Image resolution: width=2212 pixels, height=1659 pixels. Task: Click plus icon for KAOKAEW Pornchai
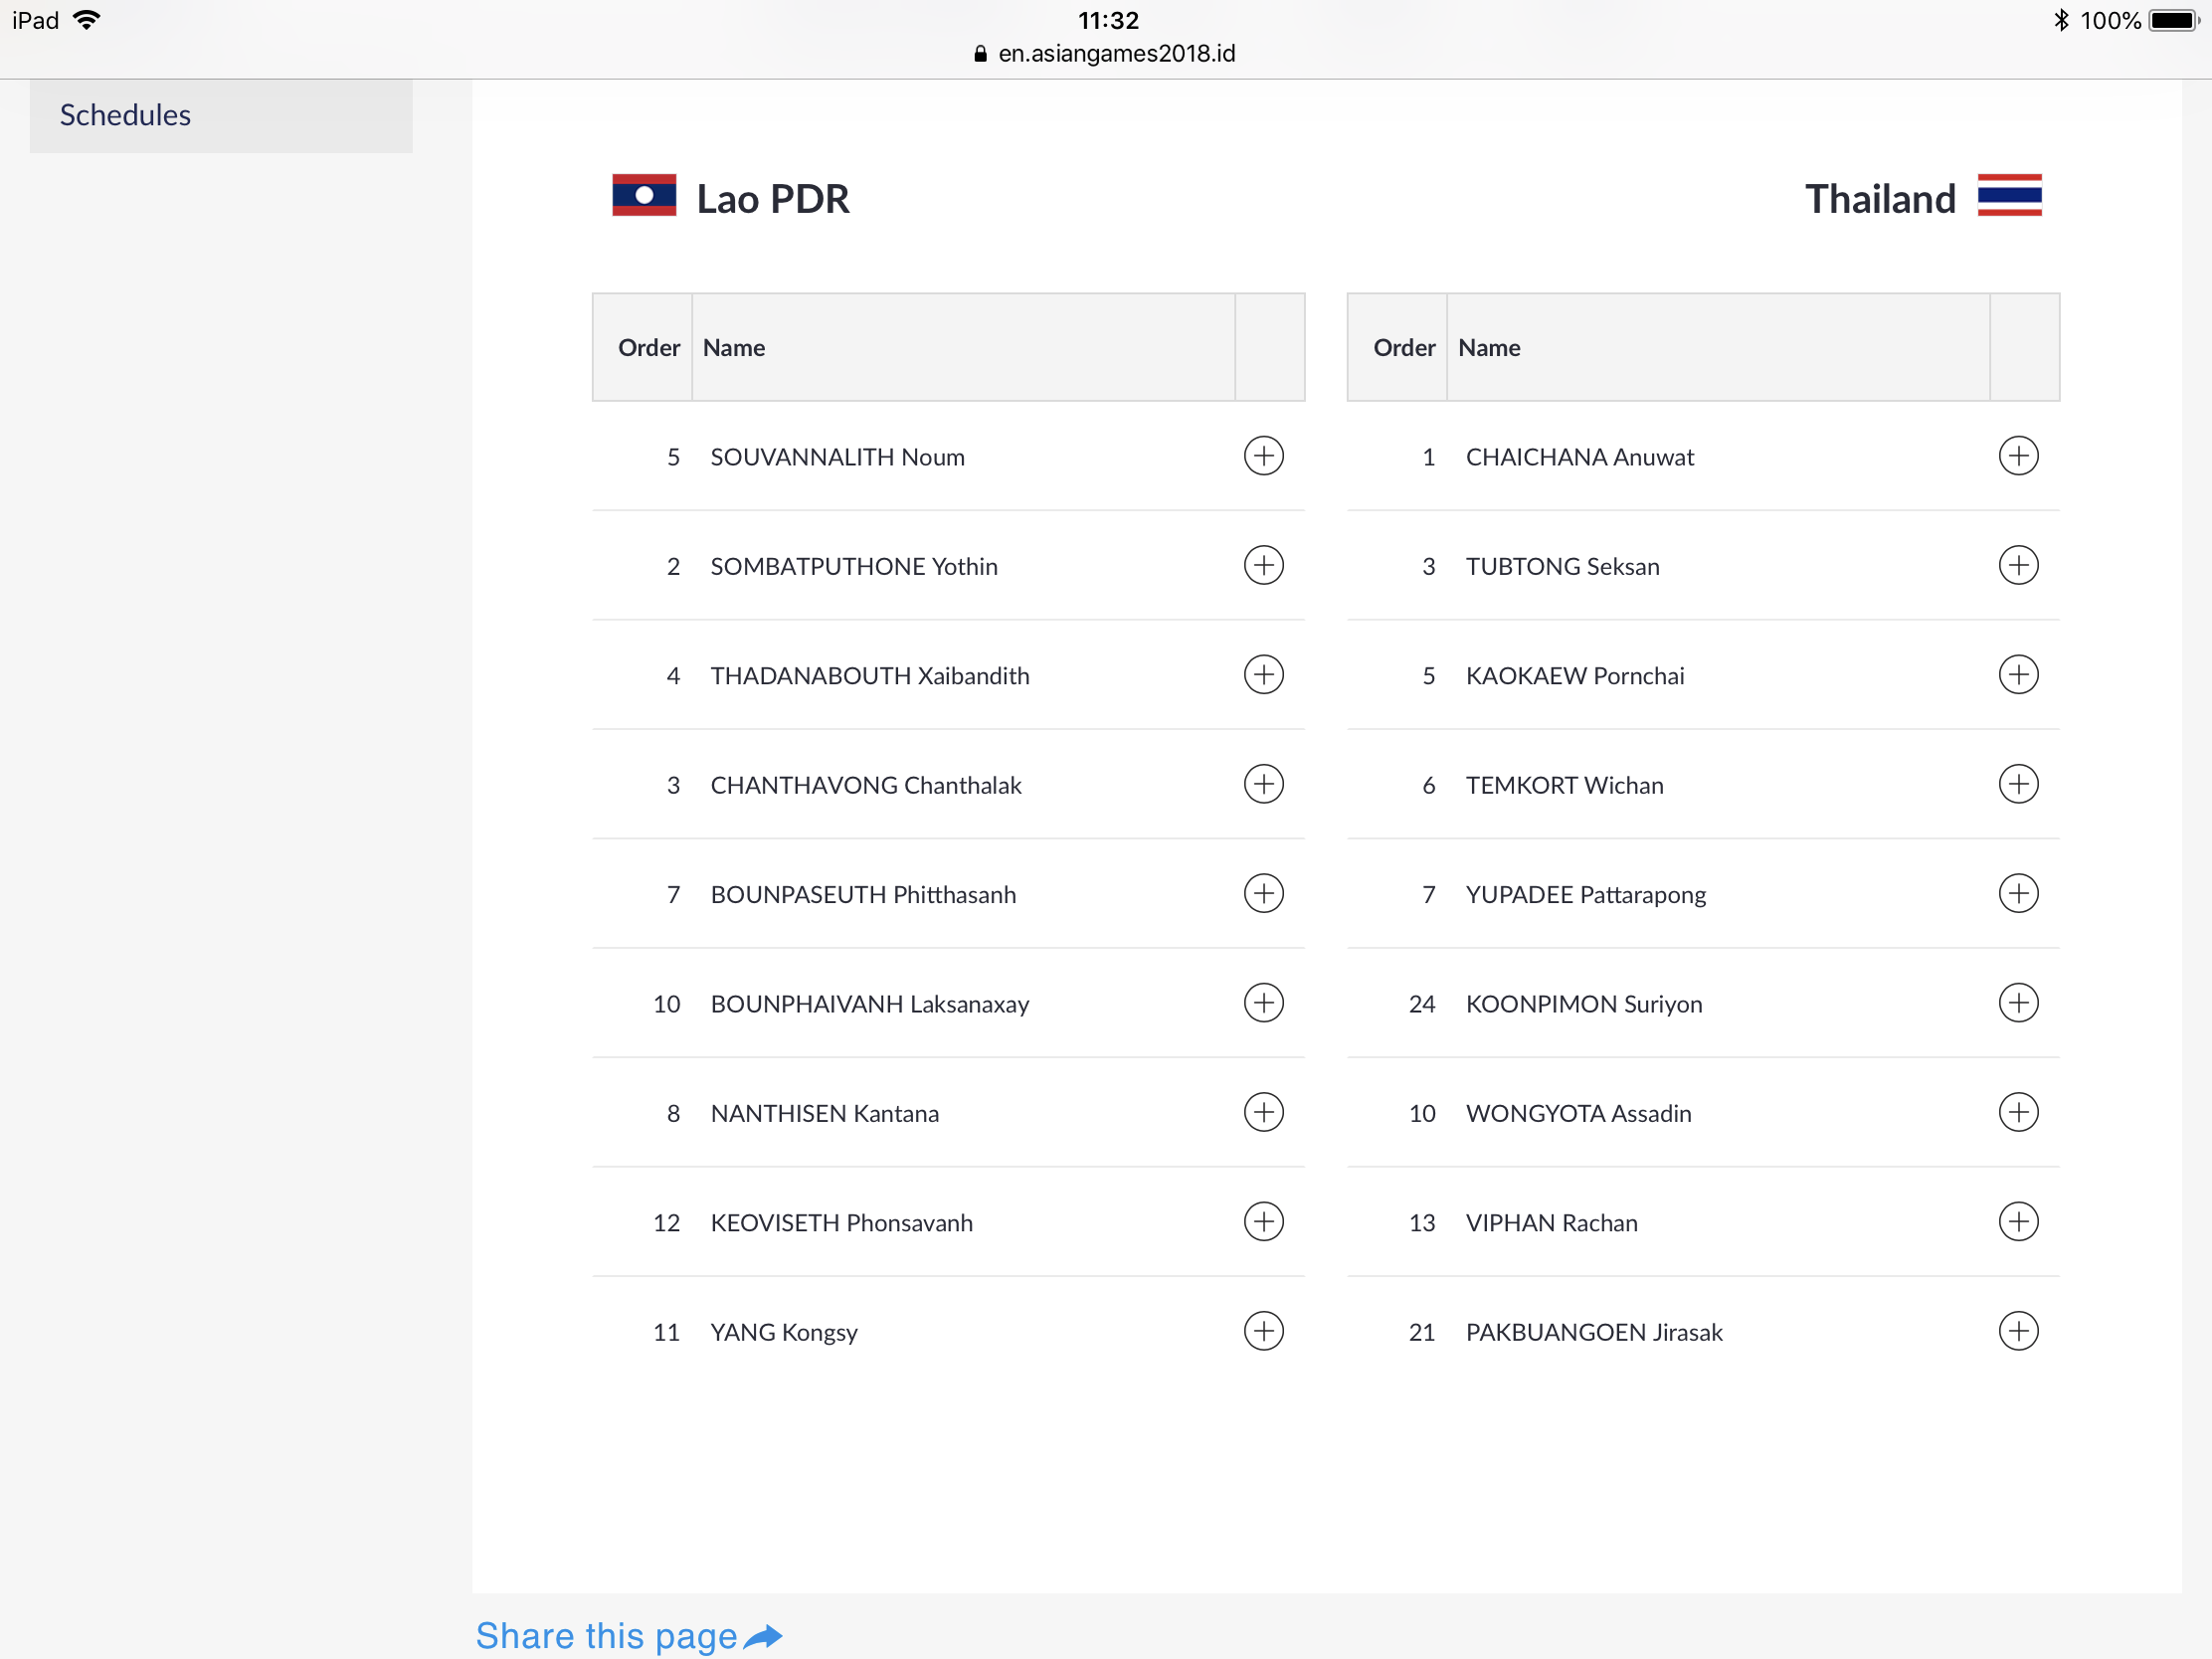pyautogui.click(x=2019, y=675)
